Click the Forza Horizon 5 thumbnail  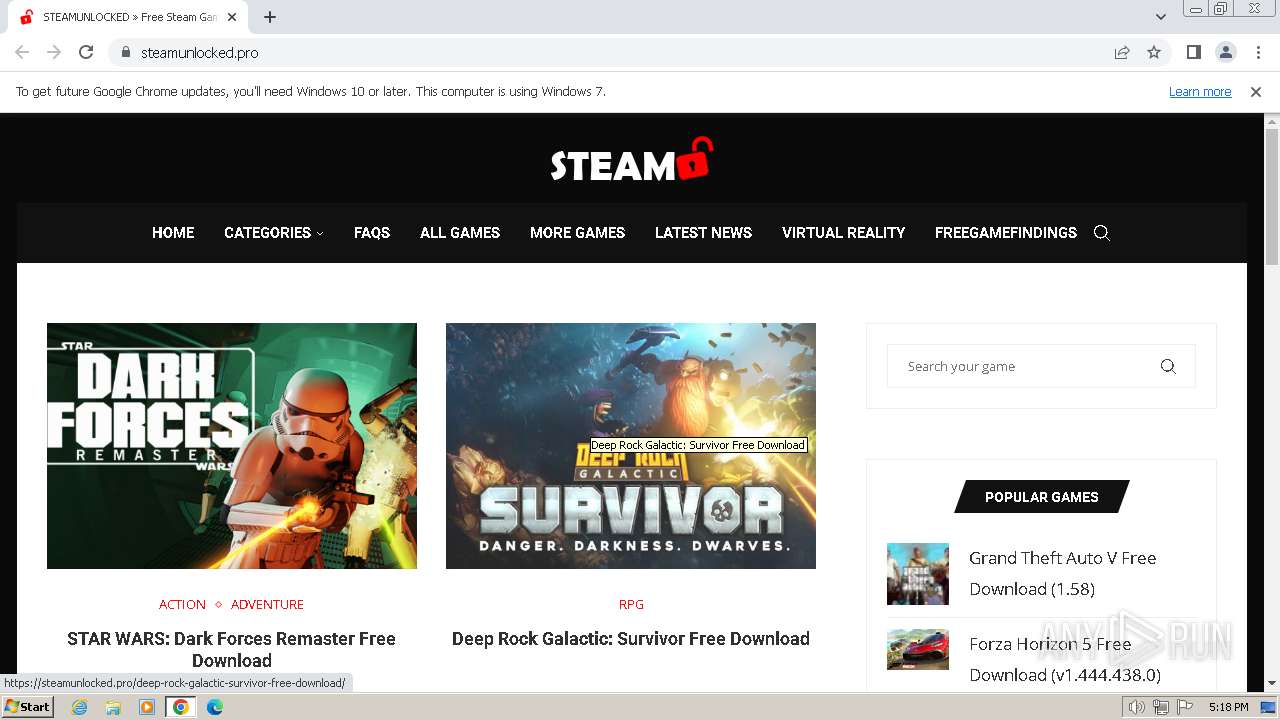918,649
